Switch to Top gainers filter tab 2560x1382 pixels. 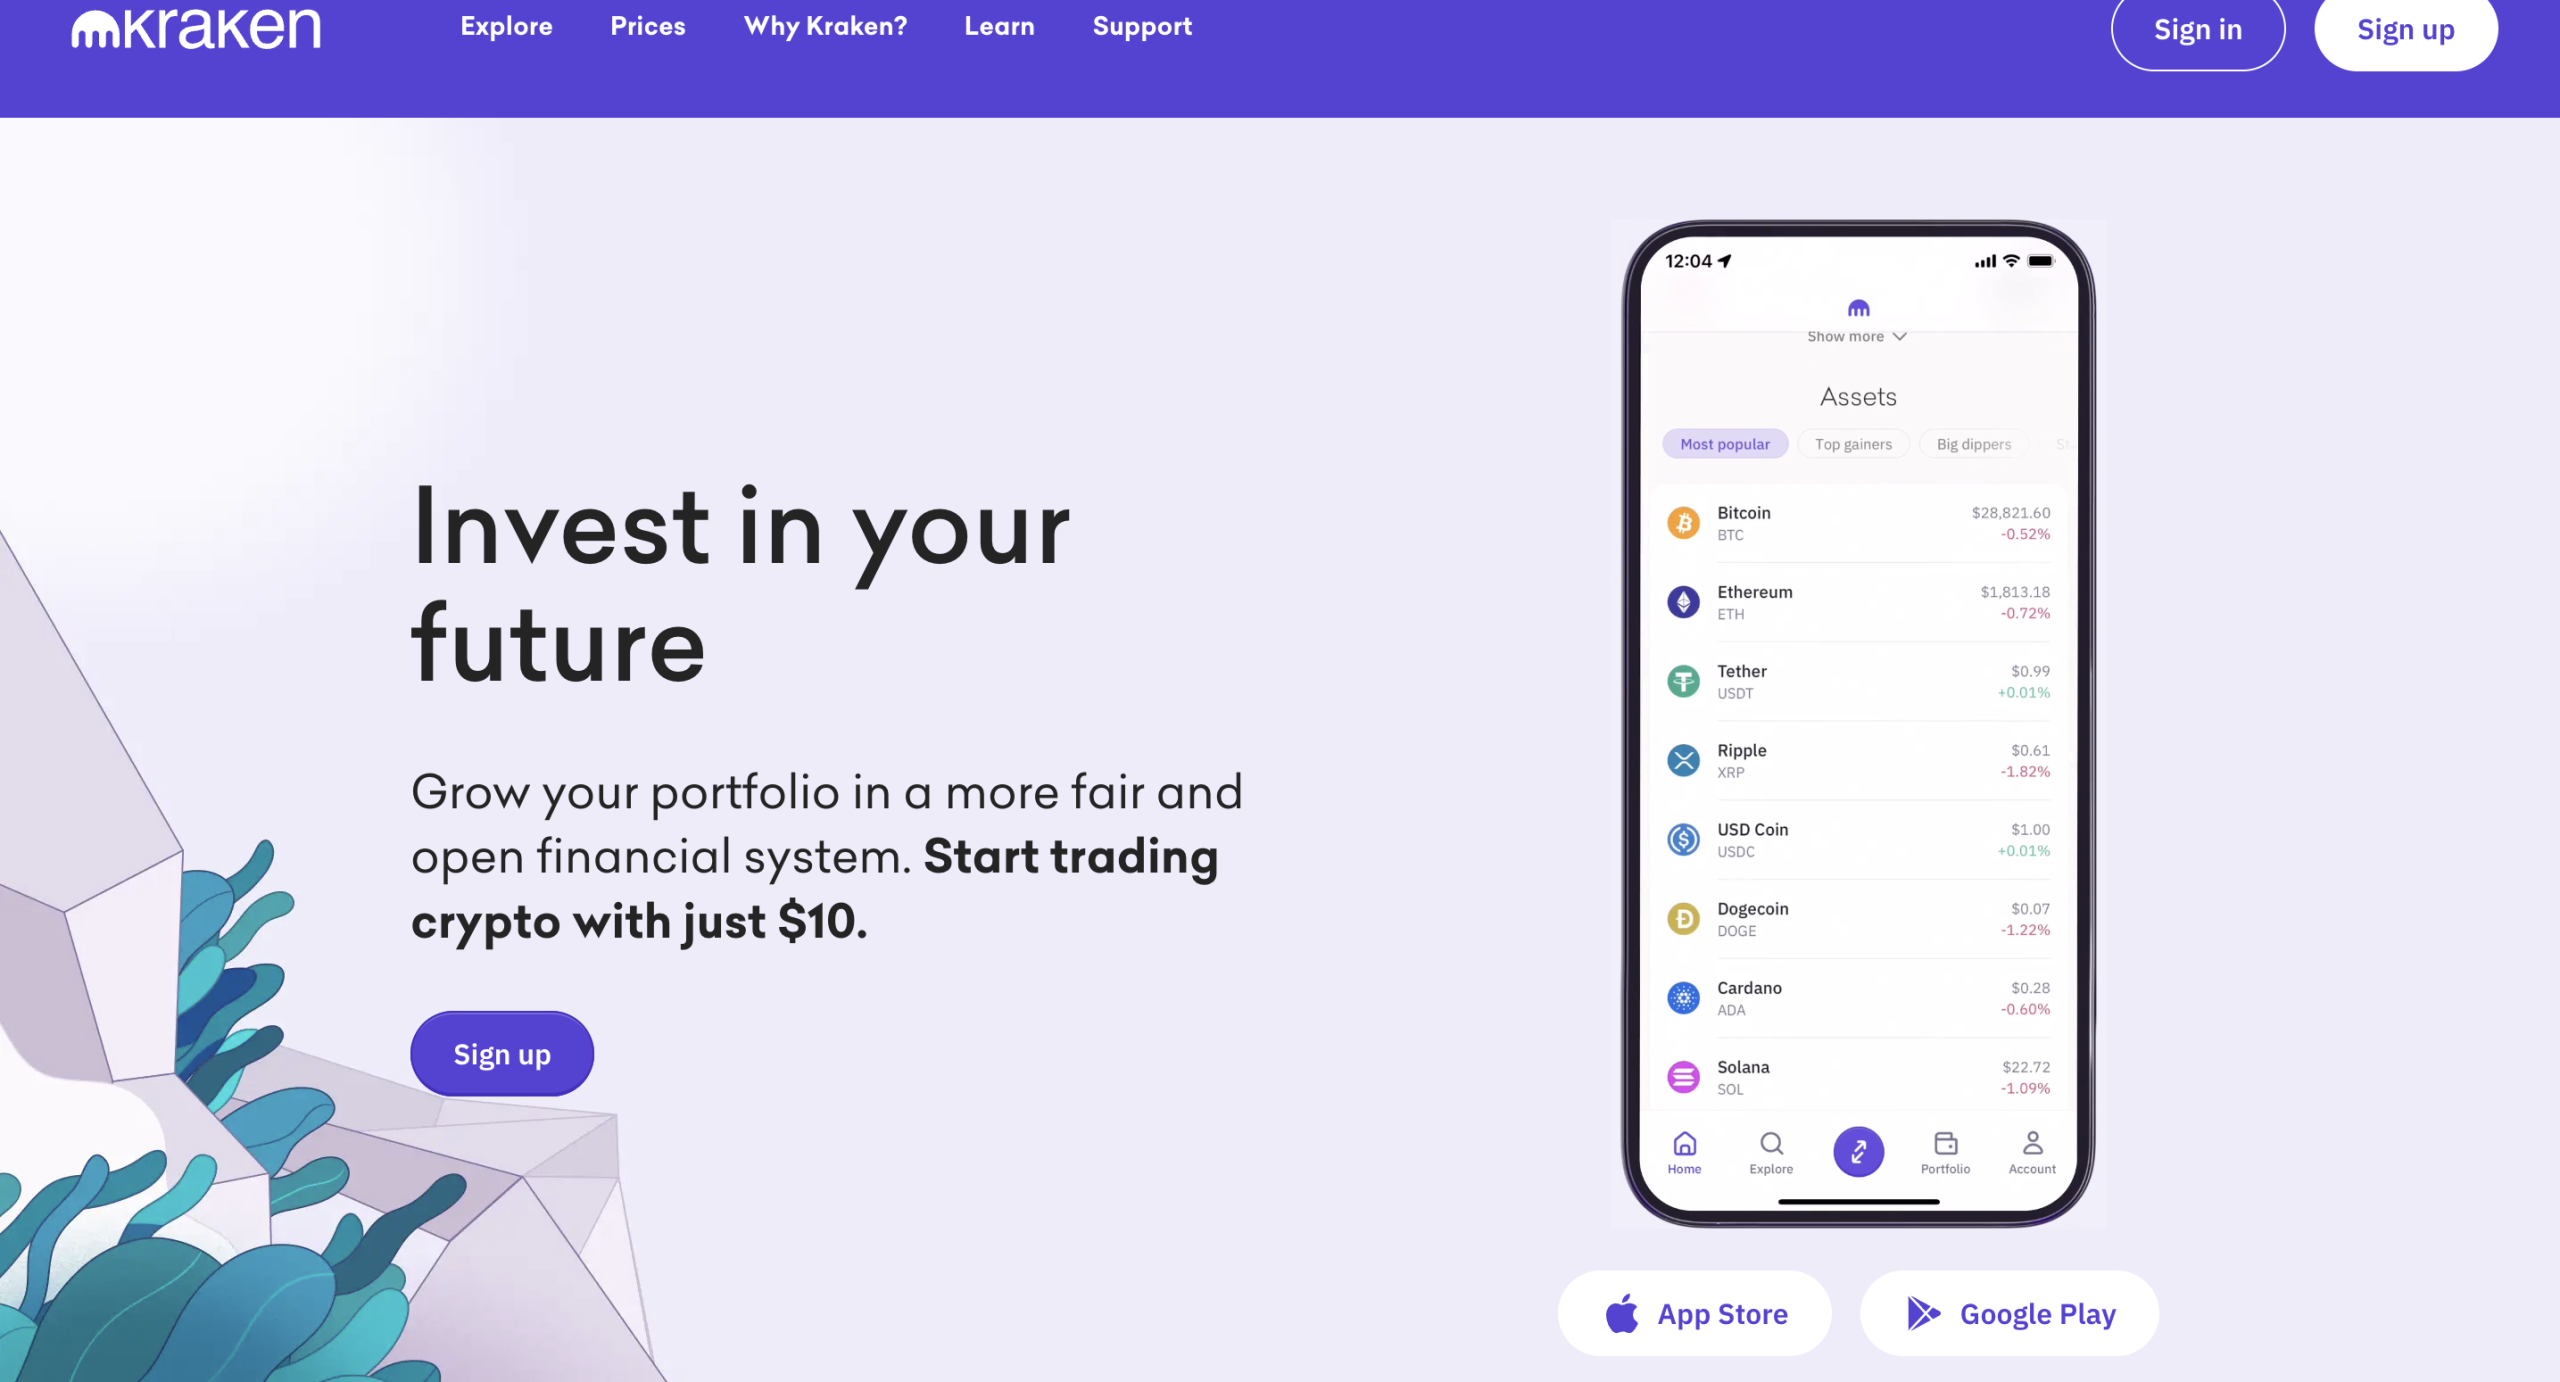tap(1852, 444)
